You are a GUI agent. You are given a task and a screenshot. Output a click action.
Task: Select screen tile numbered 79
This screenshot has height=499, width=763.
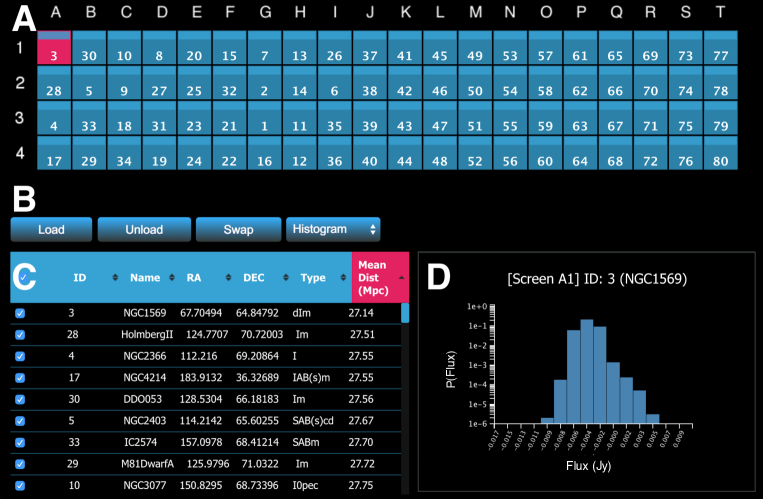coord(721,118)
